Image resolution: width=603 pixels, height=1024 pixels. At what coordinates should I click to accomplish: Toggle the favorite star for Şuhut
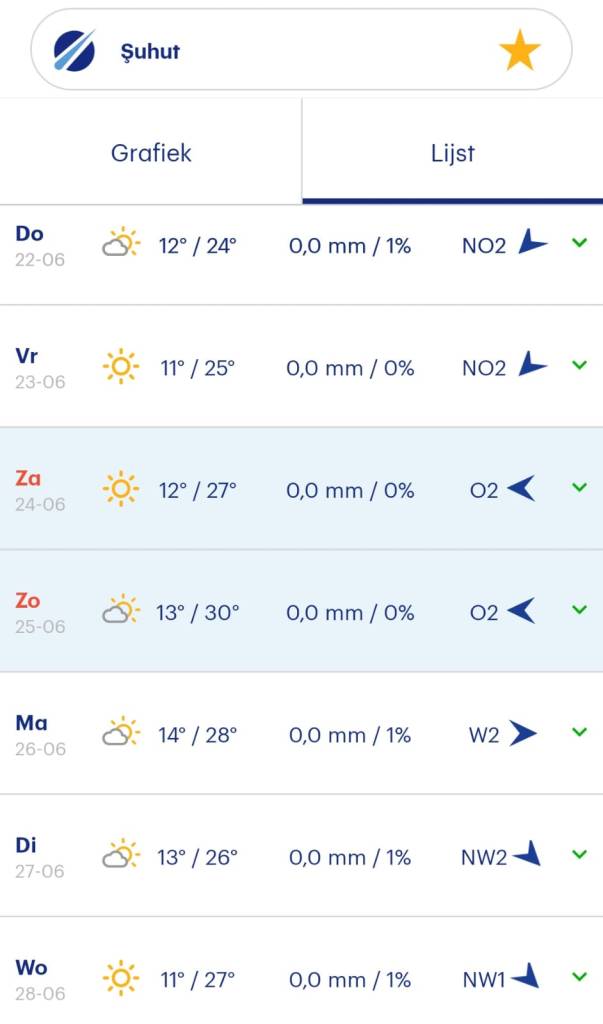pyautogui.click(x=519, y=50)
